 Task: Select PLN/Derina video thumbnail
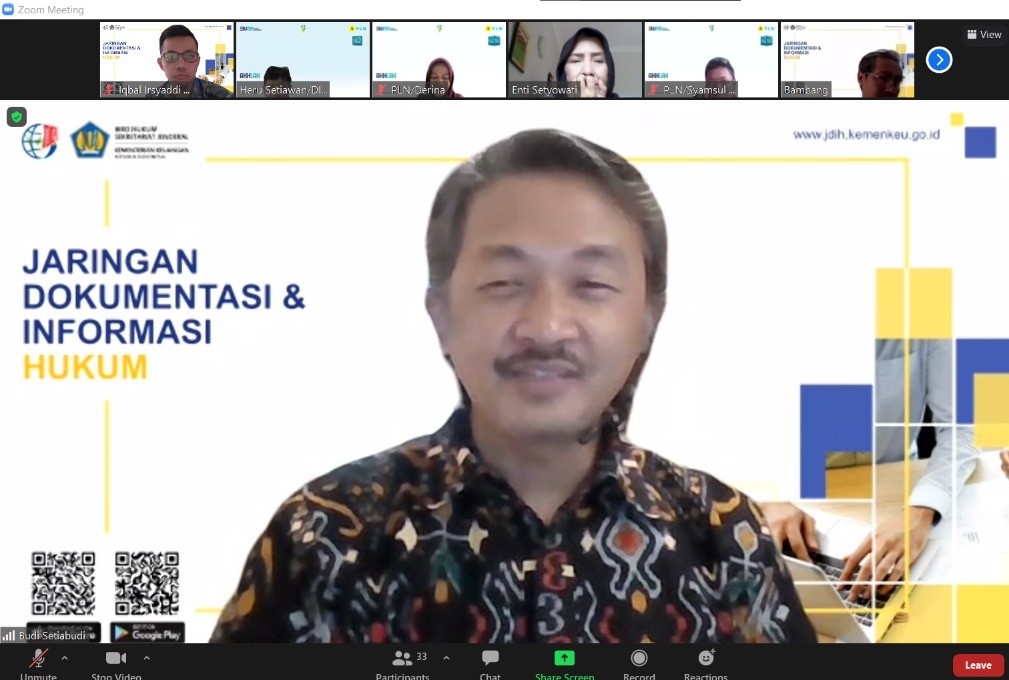(x=439, y=60)
